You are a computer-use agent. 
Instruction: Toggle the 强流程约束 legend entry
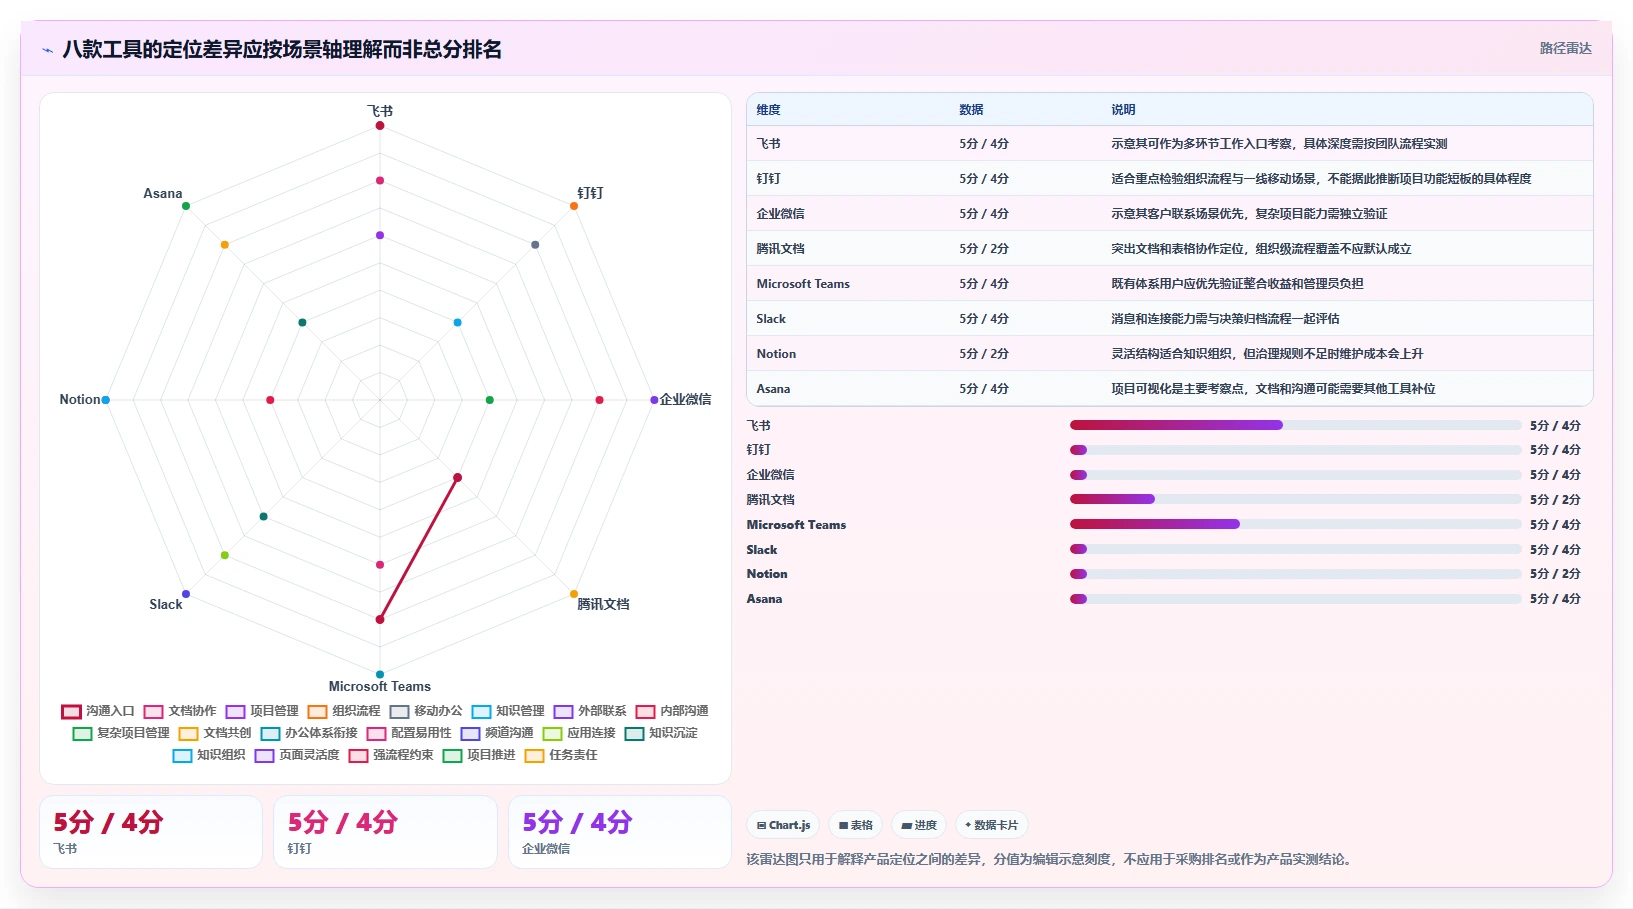391,755
